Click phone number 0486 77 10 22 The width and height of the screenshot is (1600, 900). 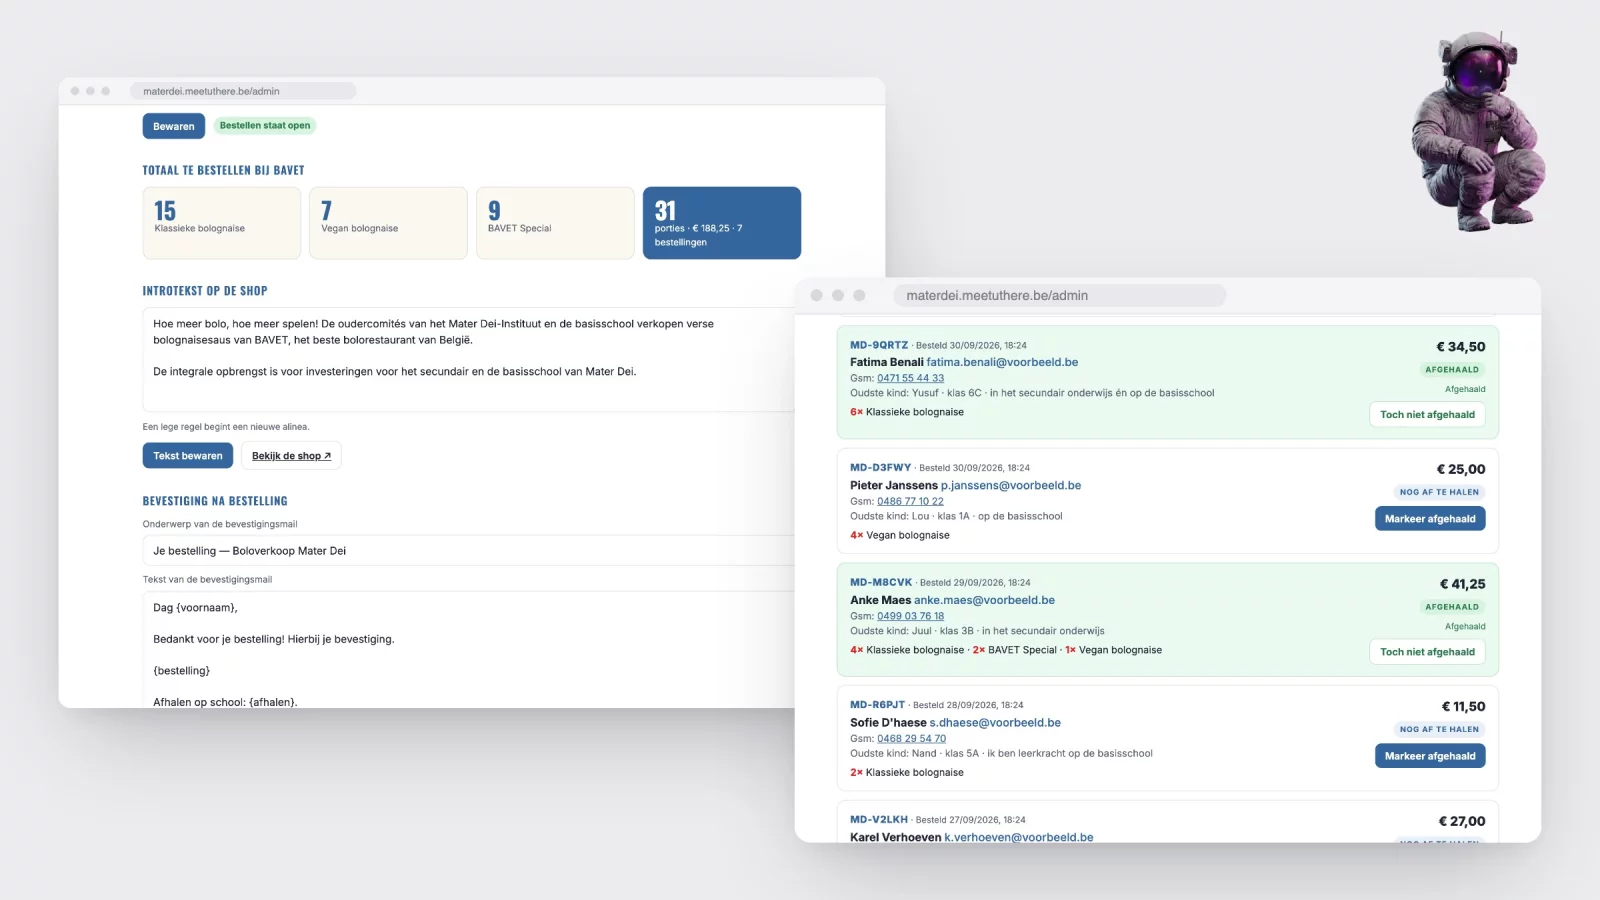pos(910,501)
